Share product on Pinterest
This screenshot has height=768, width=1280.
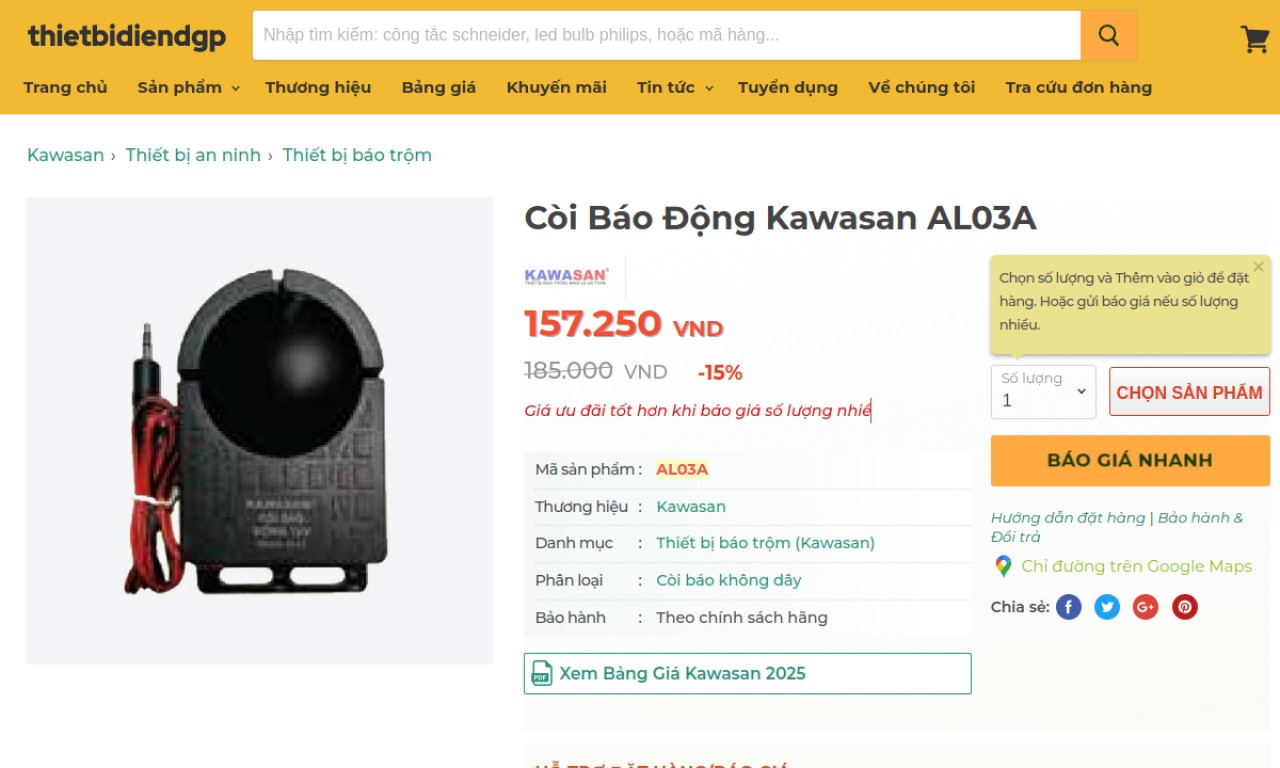click(x=1185, y=607)
